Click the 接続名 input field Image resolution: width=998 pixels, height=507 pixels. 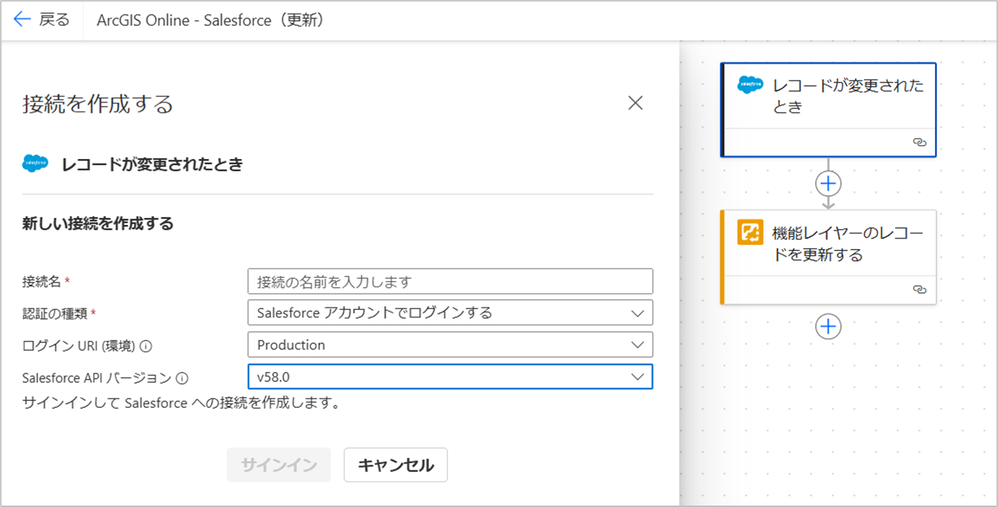pyautogui.click(x=449, y=281)
